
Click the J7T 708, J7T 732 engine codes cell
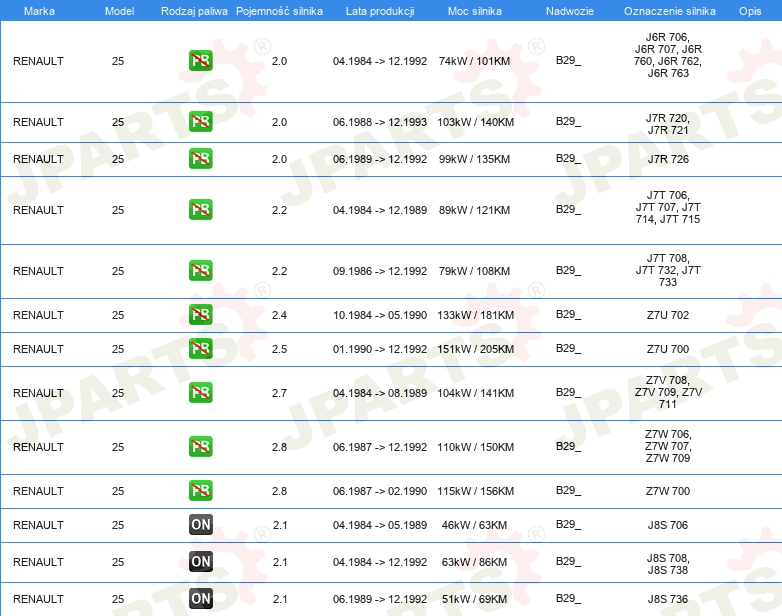[x=668, y=270]
